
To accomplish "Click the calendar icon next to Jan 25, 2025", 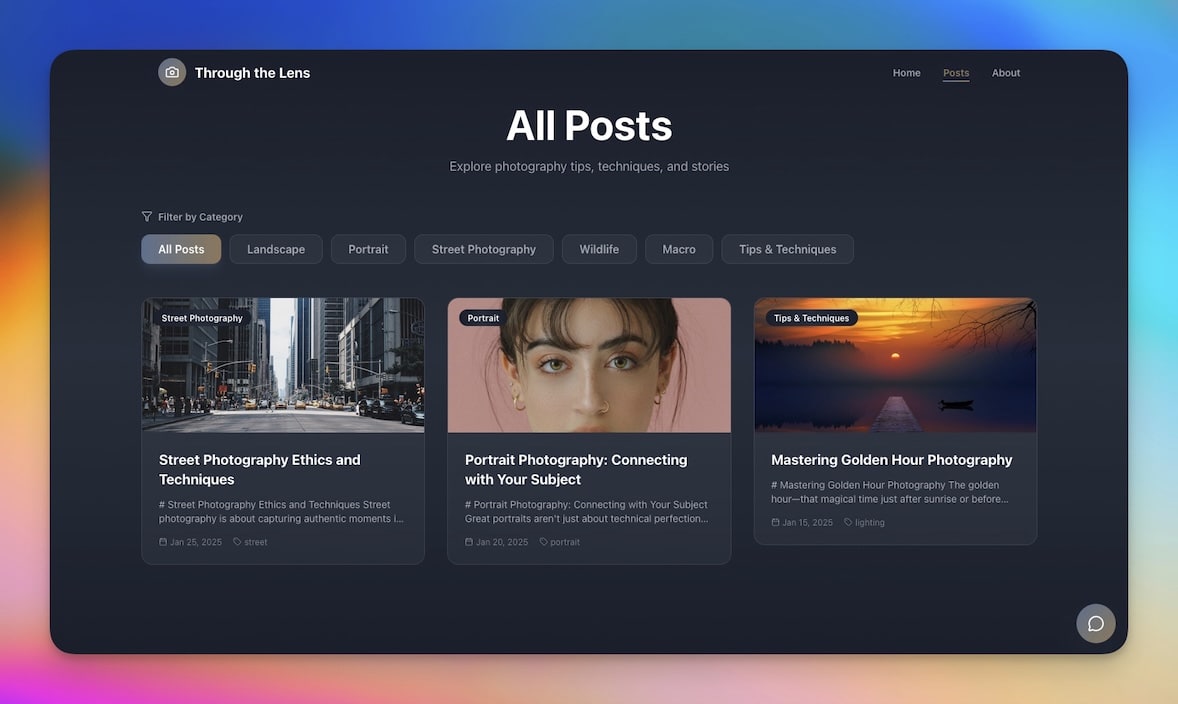I will point(163,541).
